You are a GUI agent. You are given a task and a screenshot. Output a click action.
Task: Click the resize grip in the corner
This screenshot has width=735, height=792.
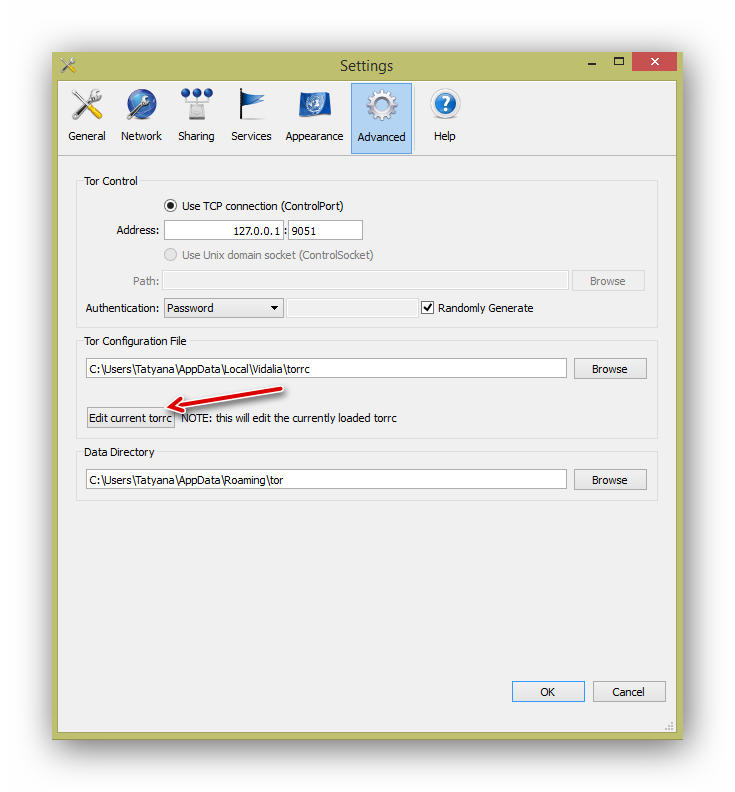pos(669,726)
